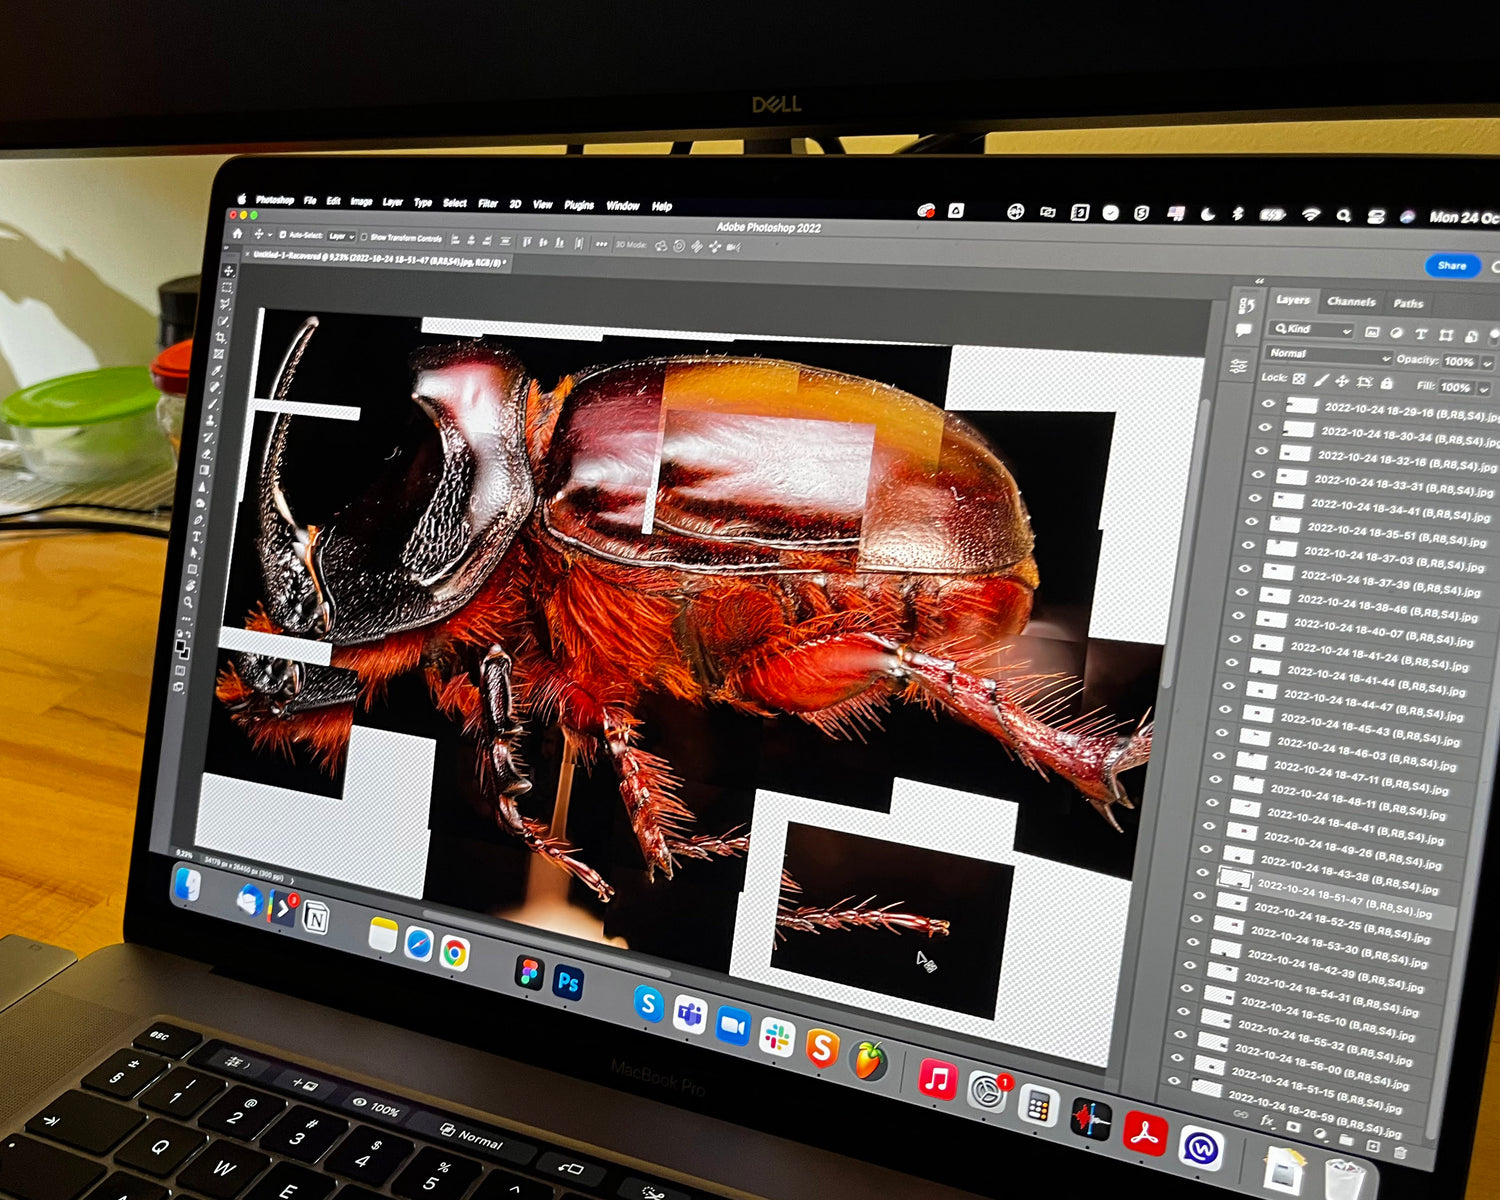Click the lock all padlock icon
Viewport: 1500px width, 1200px height.
(x=1387, y=383)
